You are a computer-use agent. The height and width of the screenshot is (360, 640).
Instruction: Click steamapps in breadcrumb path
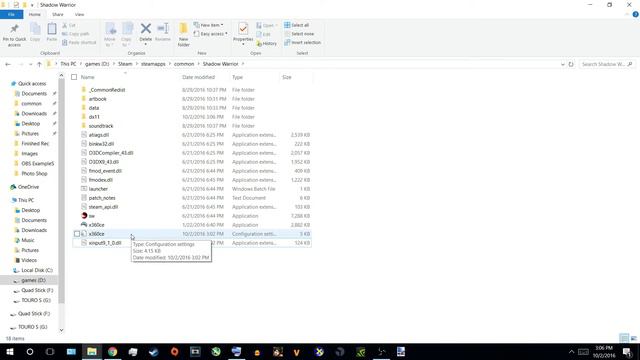click(153, 64)
